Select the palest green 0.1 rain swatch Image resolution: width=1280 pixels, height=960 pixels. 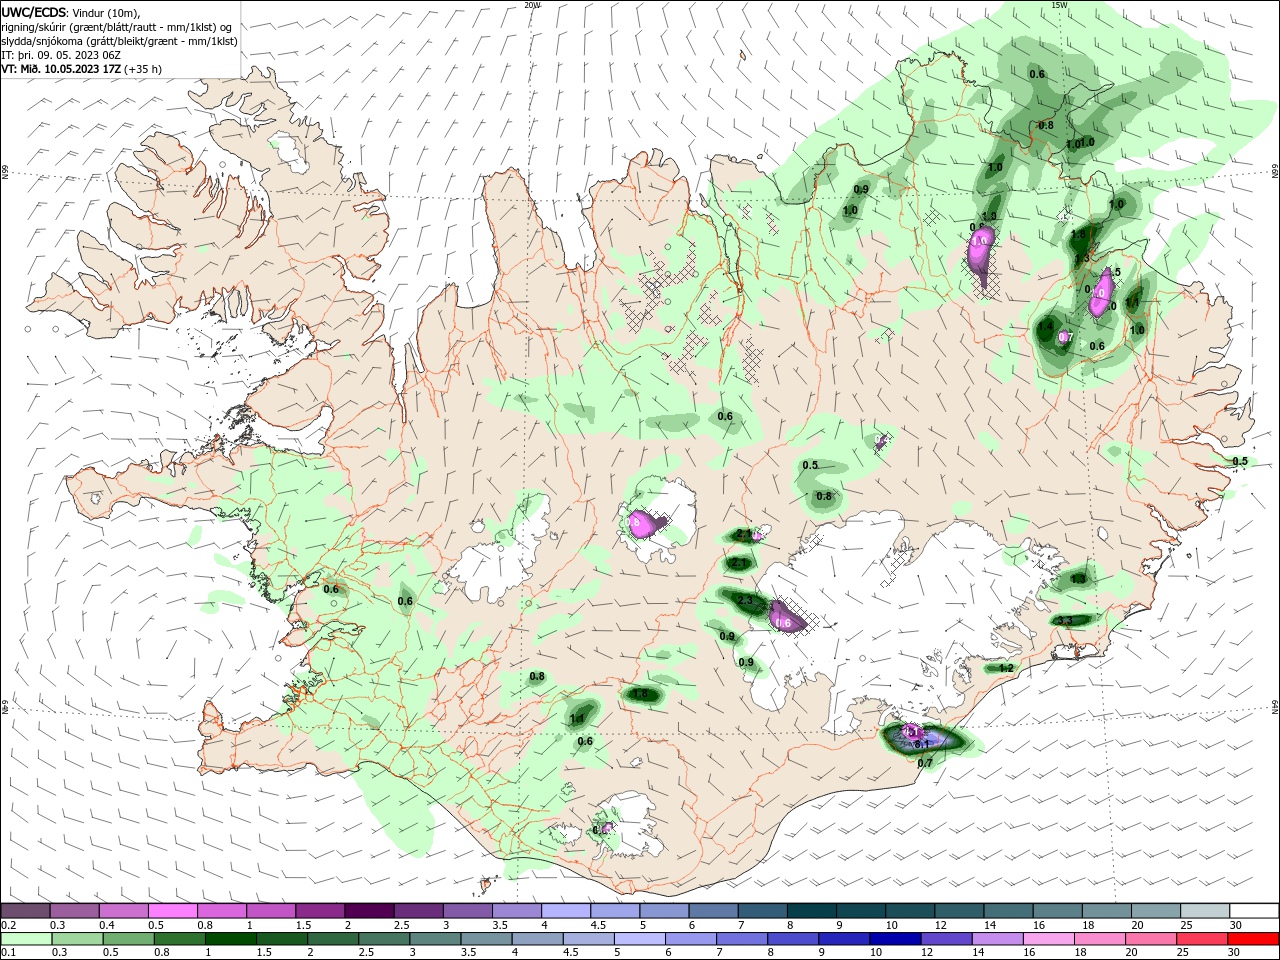(26, 938)
